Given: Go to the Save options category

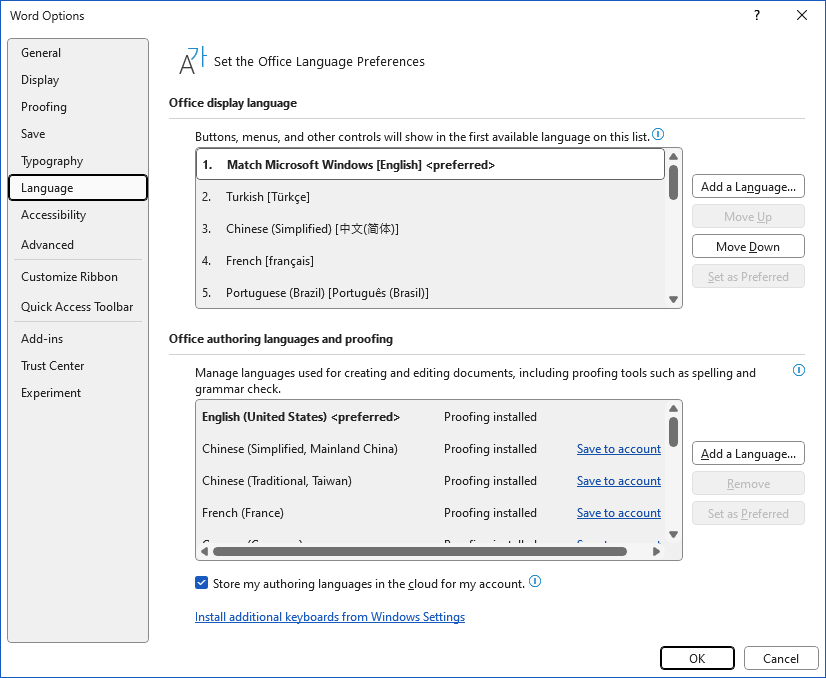Looking at the screenshot, I should 78,134.
